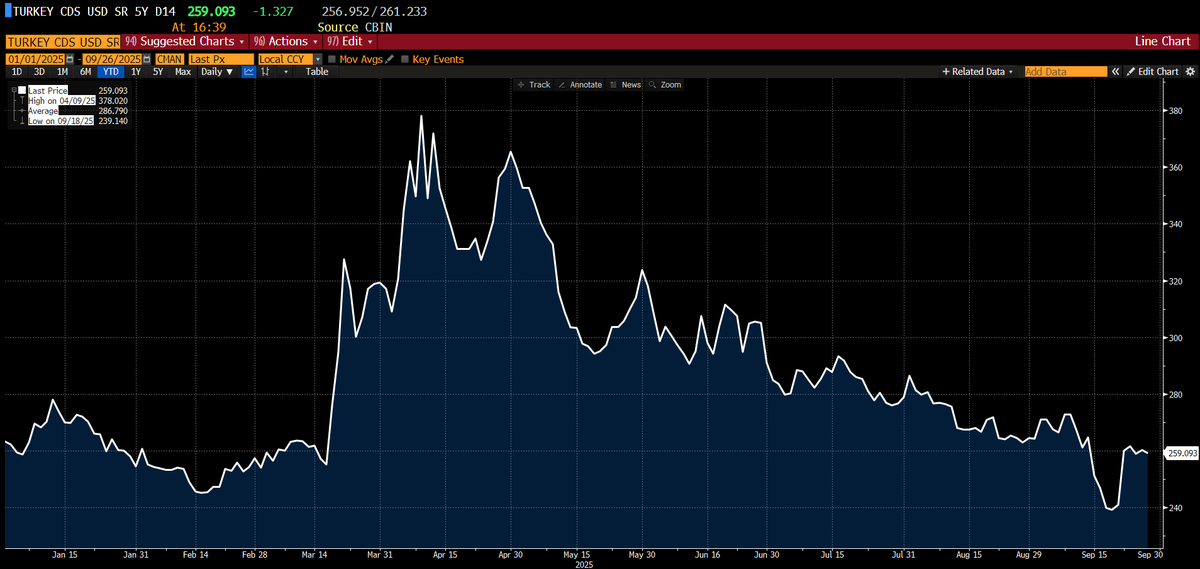Switch to the candlestick chart type icon
Viewport: 1200px width, 569px height.
tap(265, 72)
